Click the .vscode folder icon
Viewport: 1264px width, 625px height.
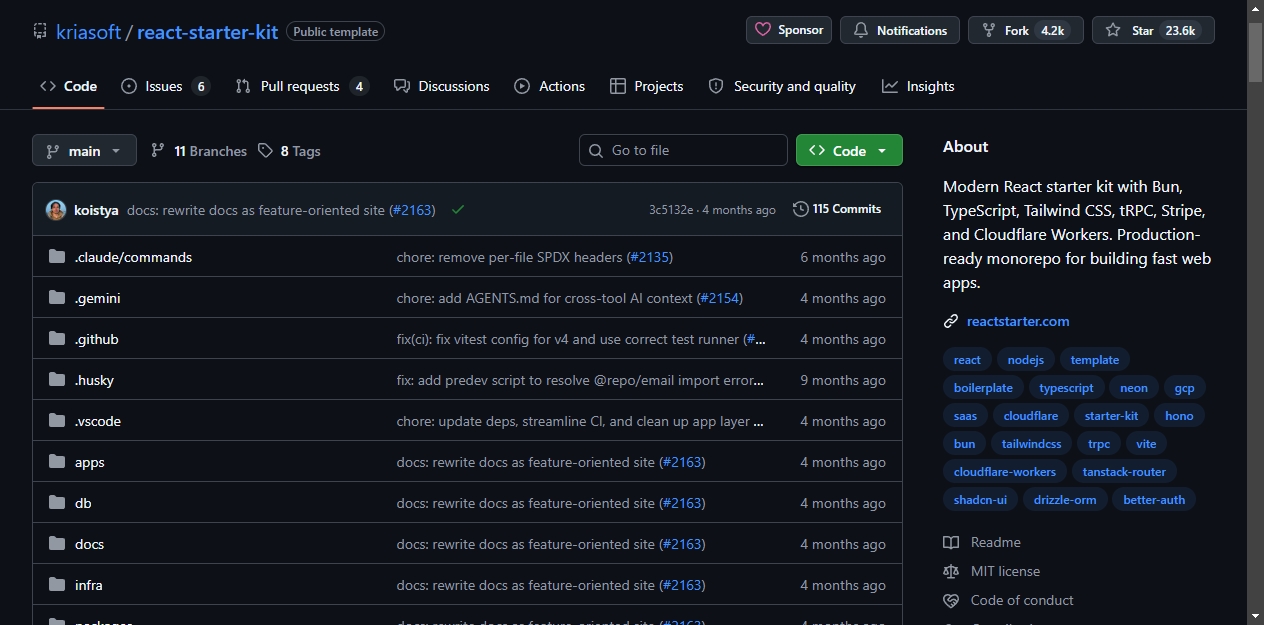(x=57, y=421)
